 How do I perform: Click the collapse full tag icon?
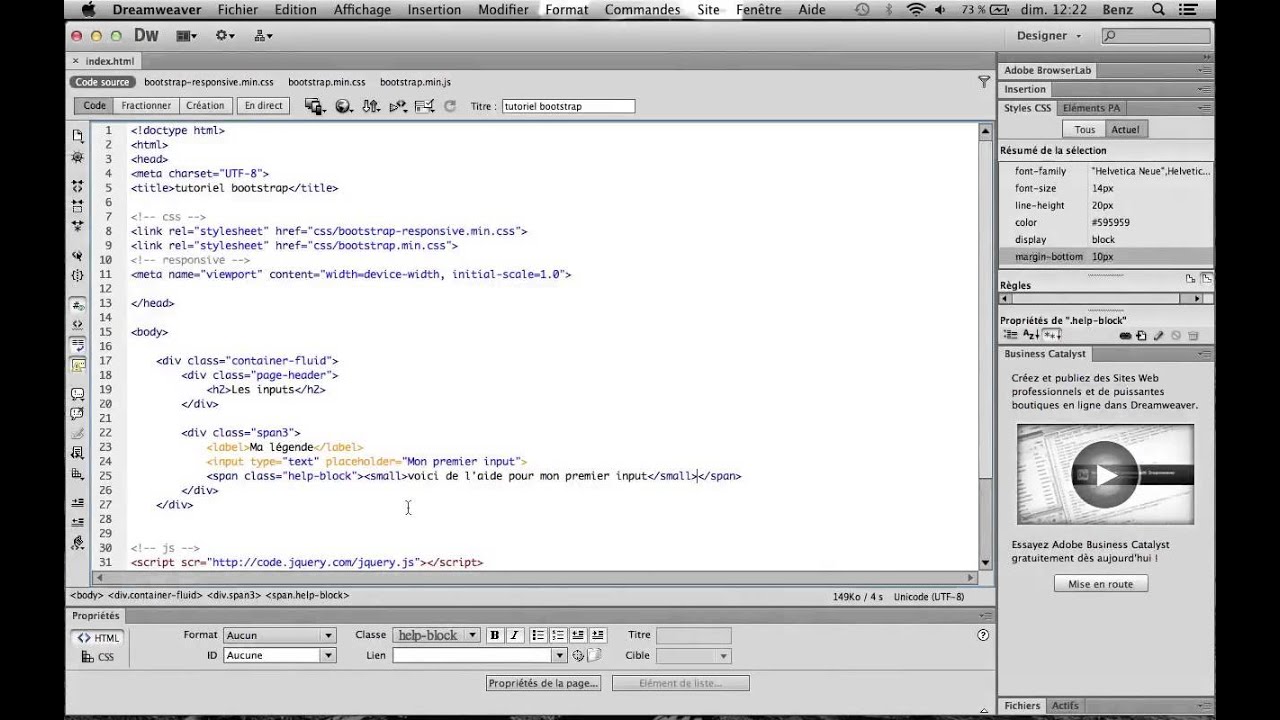pyautogui.click(x=78, y=186)
